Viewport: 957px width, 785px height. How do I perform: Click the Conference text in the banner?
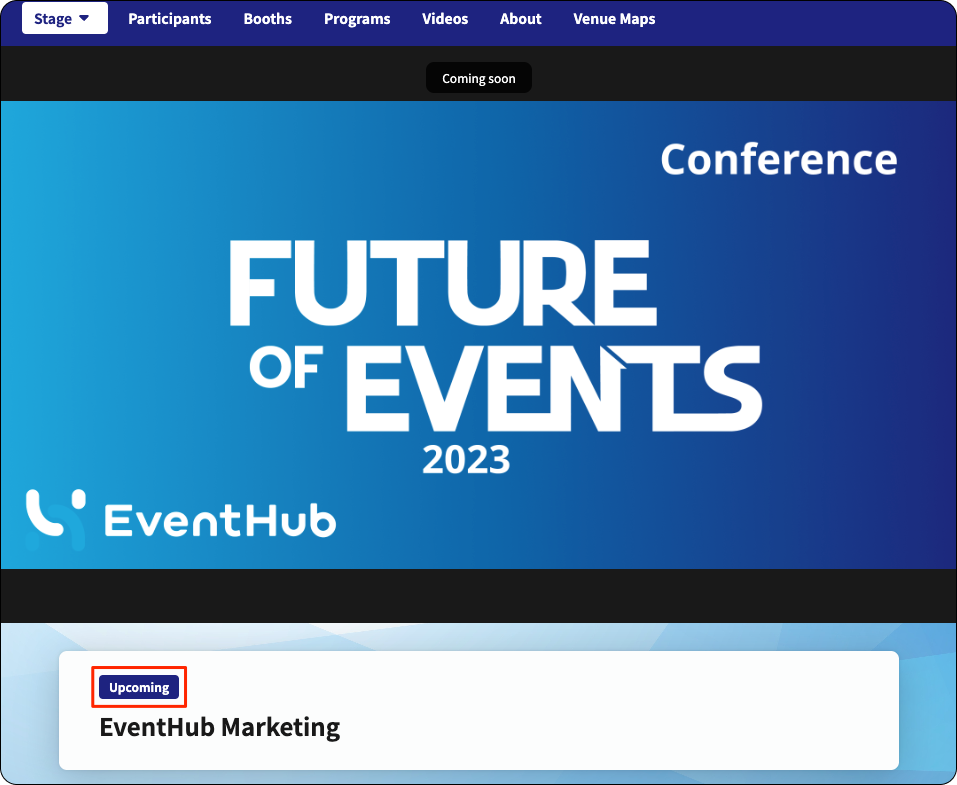779,159
